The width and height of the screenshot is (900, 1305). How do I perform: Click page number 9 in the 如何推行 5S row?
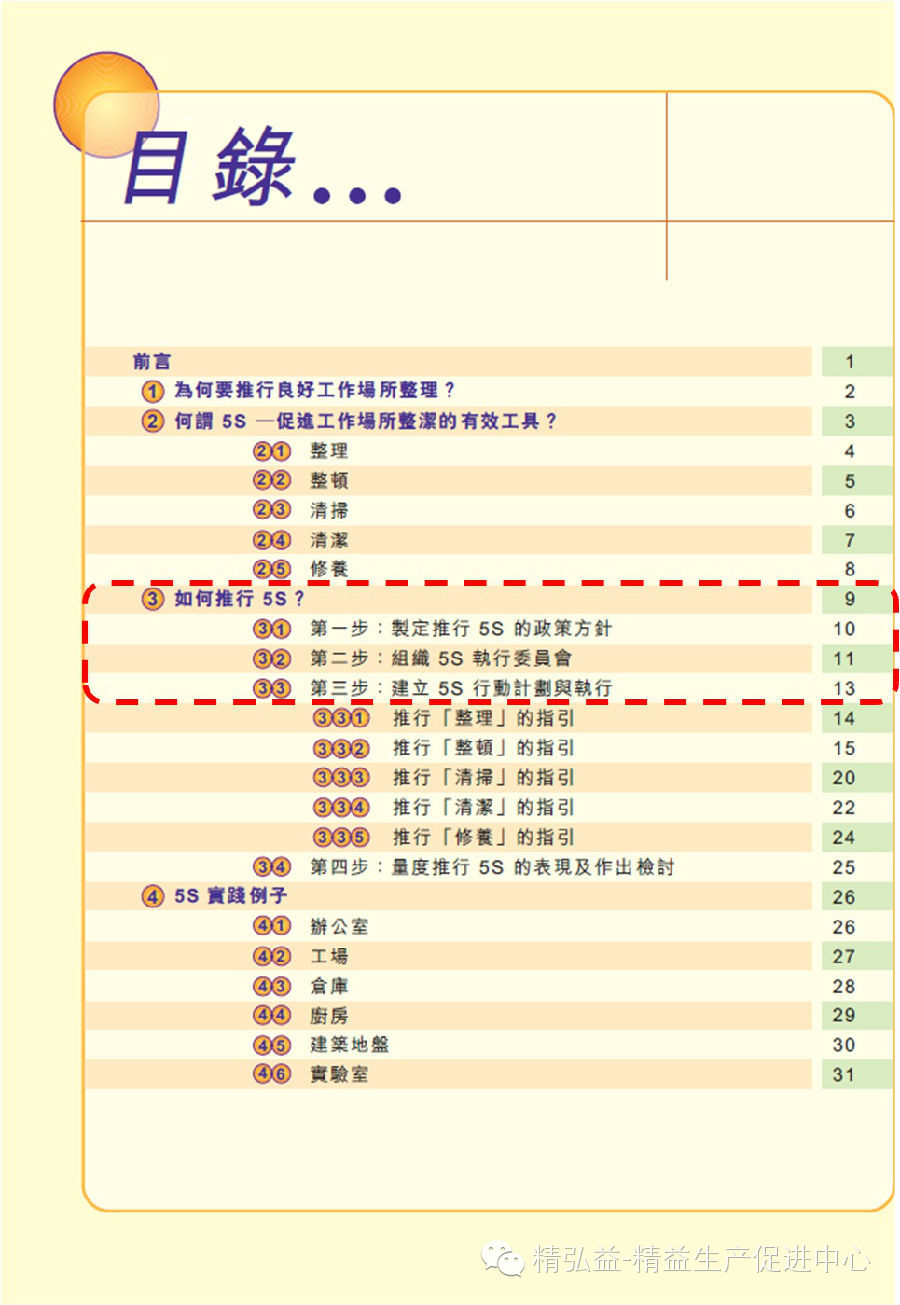(x=849, y=600)
